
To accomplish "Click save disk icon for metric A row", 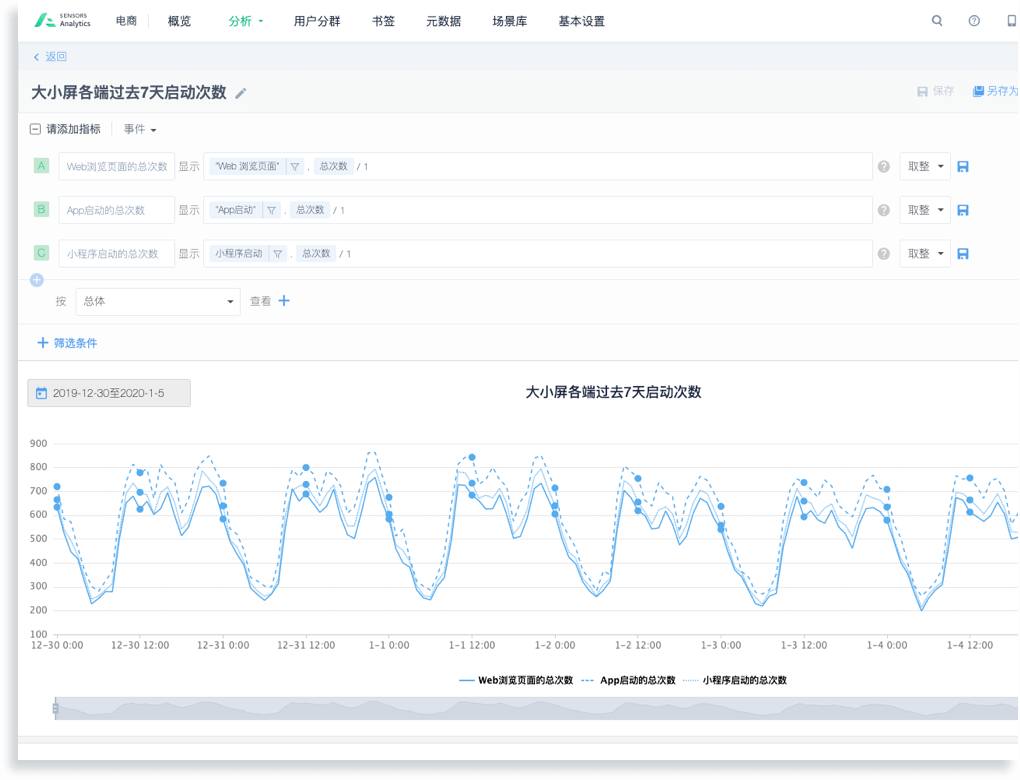I will pyautogui.click(x=963, y=166).
